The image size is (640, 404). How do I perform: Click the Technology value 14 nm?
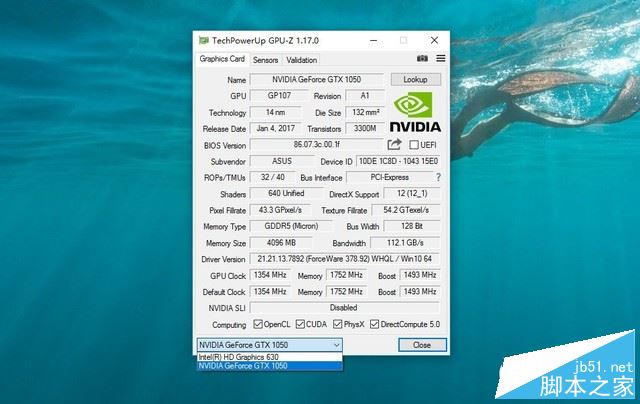click(276, 112)
